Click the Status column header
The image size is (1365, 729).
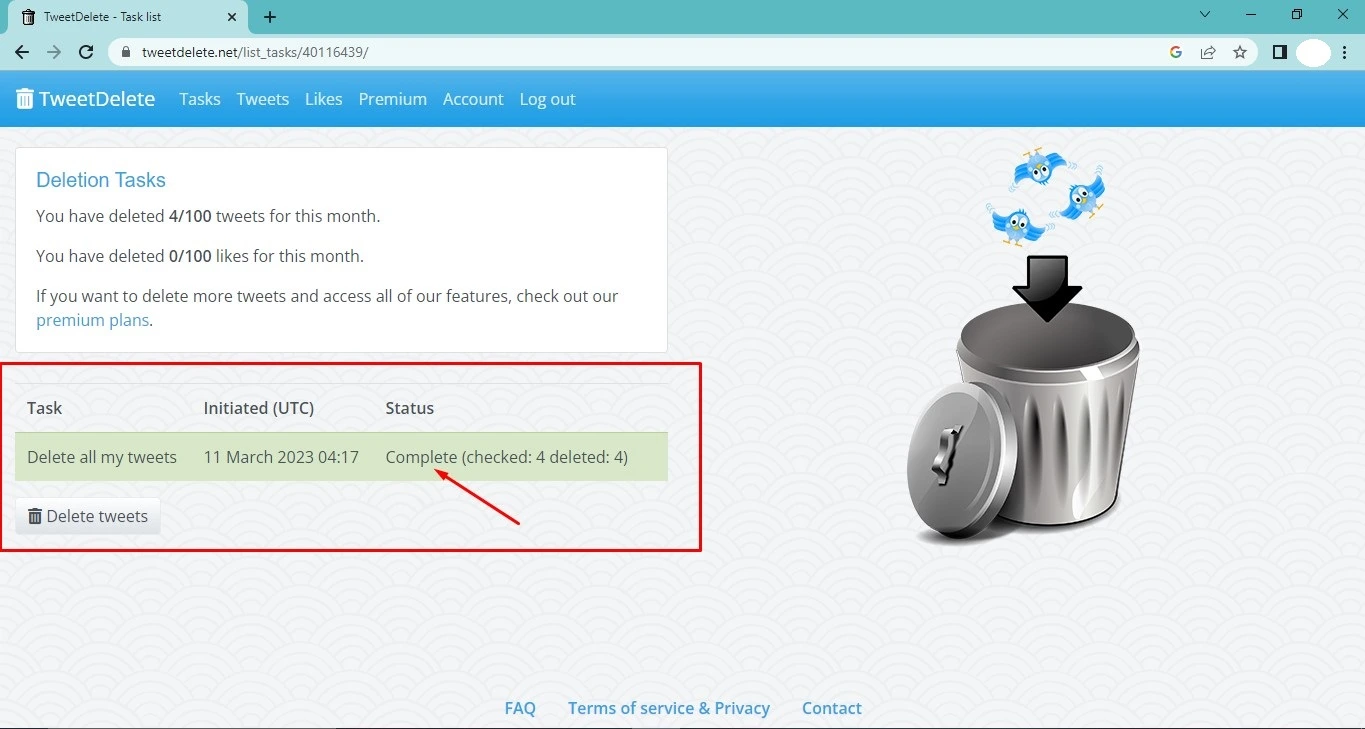click(410, 408)
